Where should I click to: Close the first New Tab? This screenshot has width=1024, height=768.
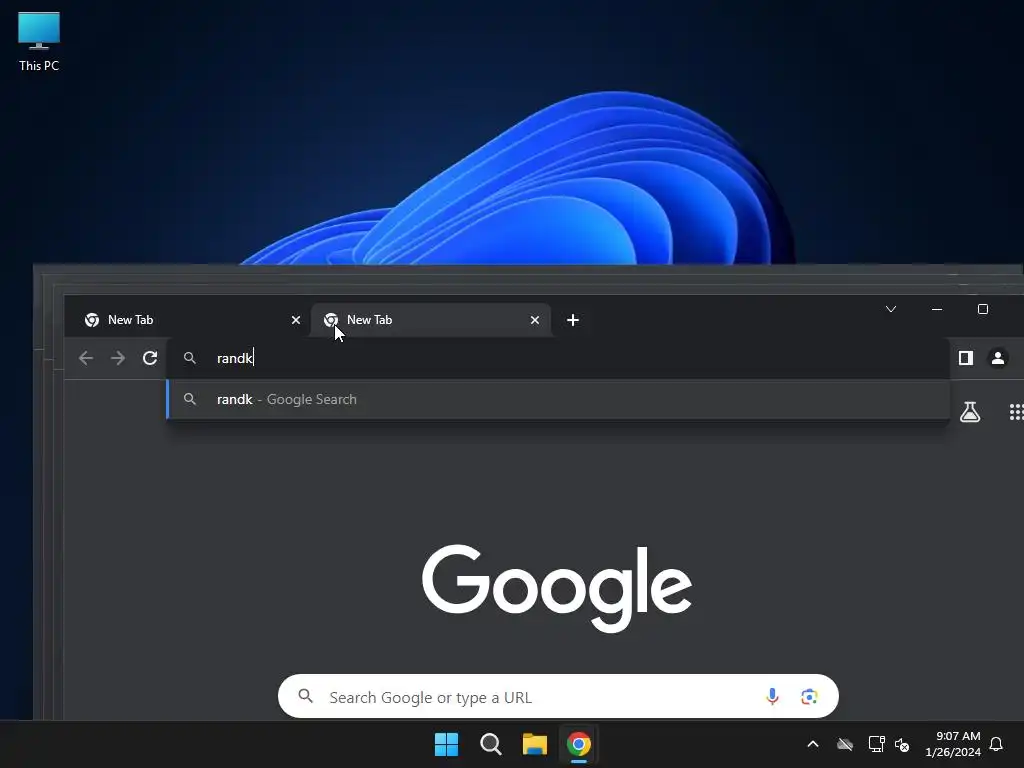click(296, 320)
